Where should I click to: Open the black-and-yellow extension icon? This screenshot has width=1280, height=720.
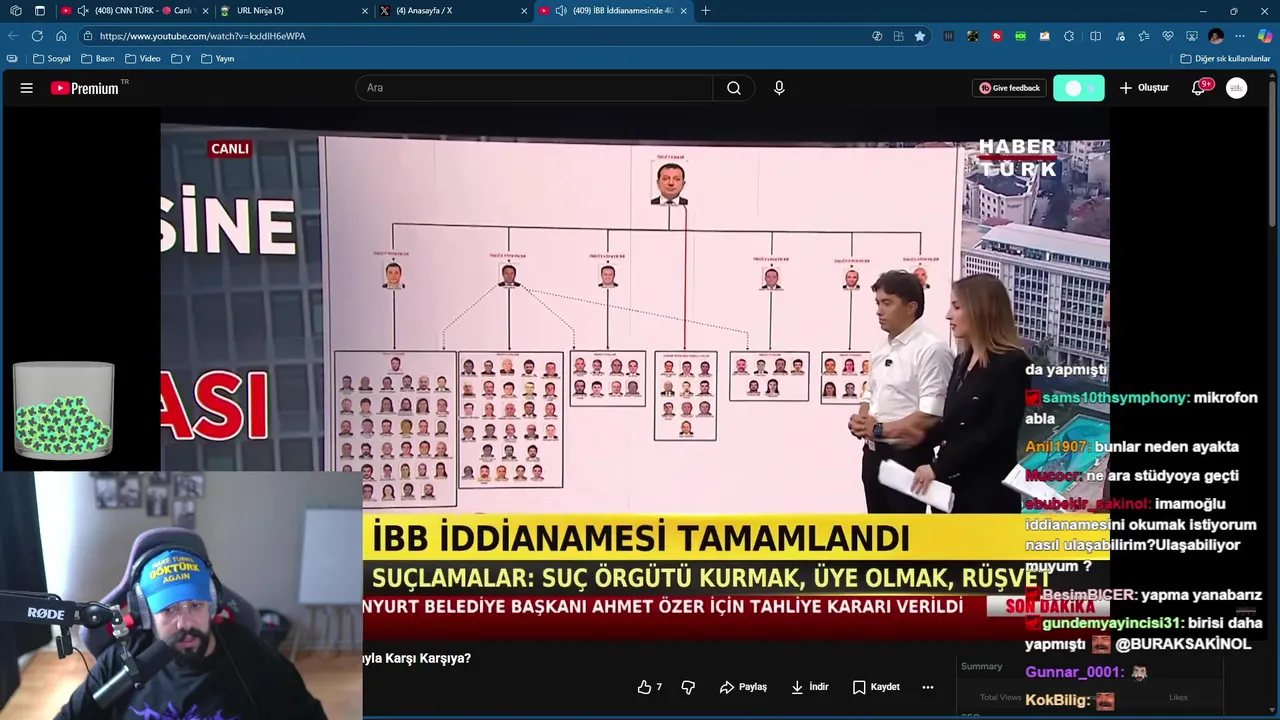(x=972, y=36)
